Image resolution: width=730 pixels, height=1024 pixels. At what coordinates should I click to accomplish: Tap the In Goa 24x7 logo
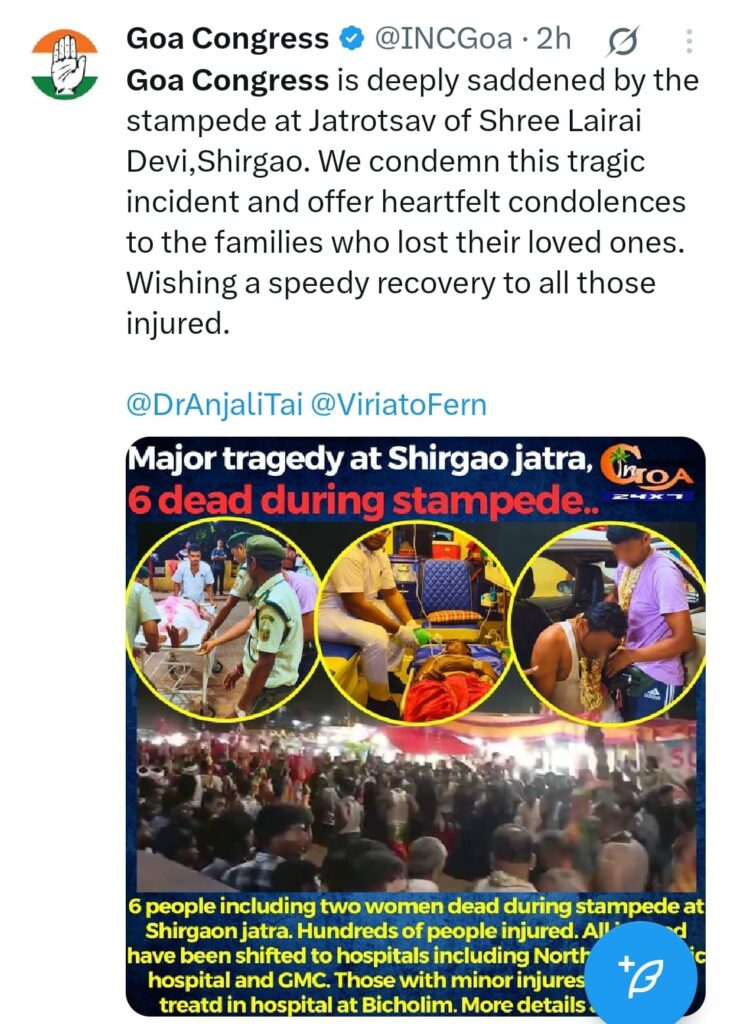coord(646,472)
